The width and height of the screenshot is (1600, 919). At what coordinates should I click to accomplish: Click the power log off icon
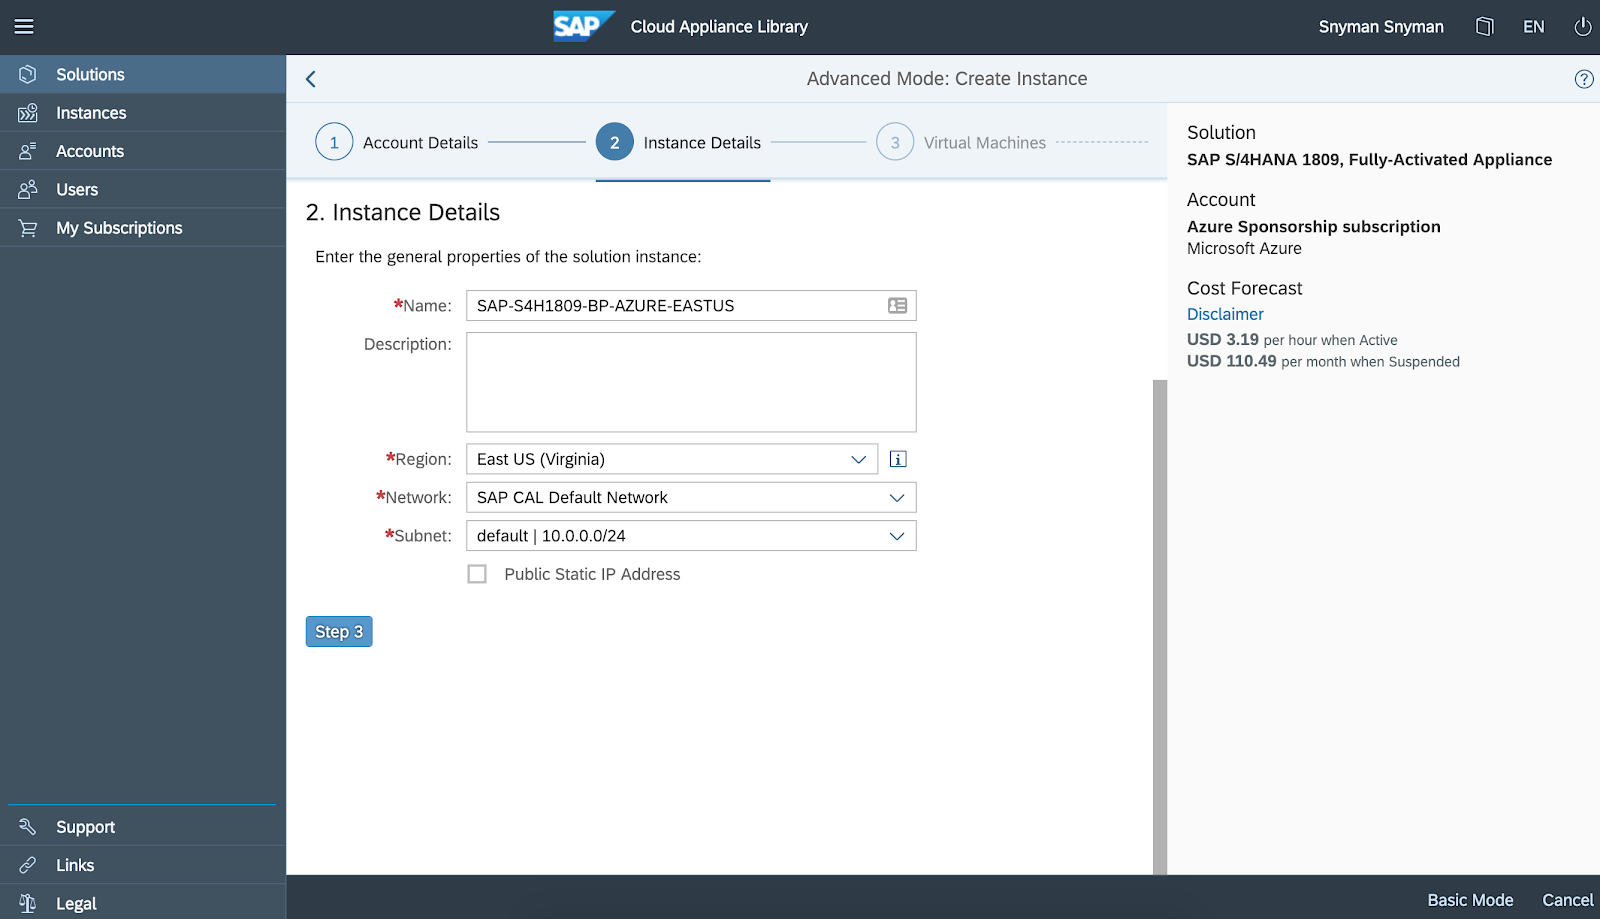coord(1583,27)
